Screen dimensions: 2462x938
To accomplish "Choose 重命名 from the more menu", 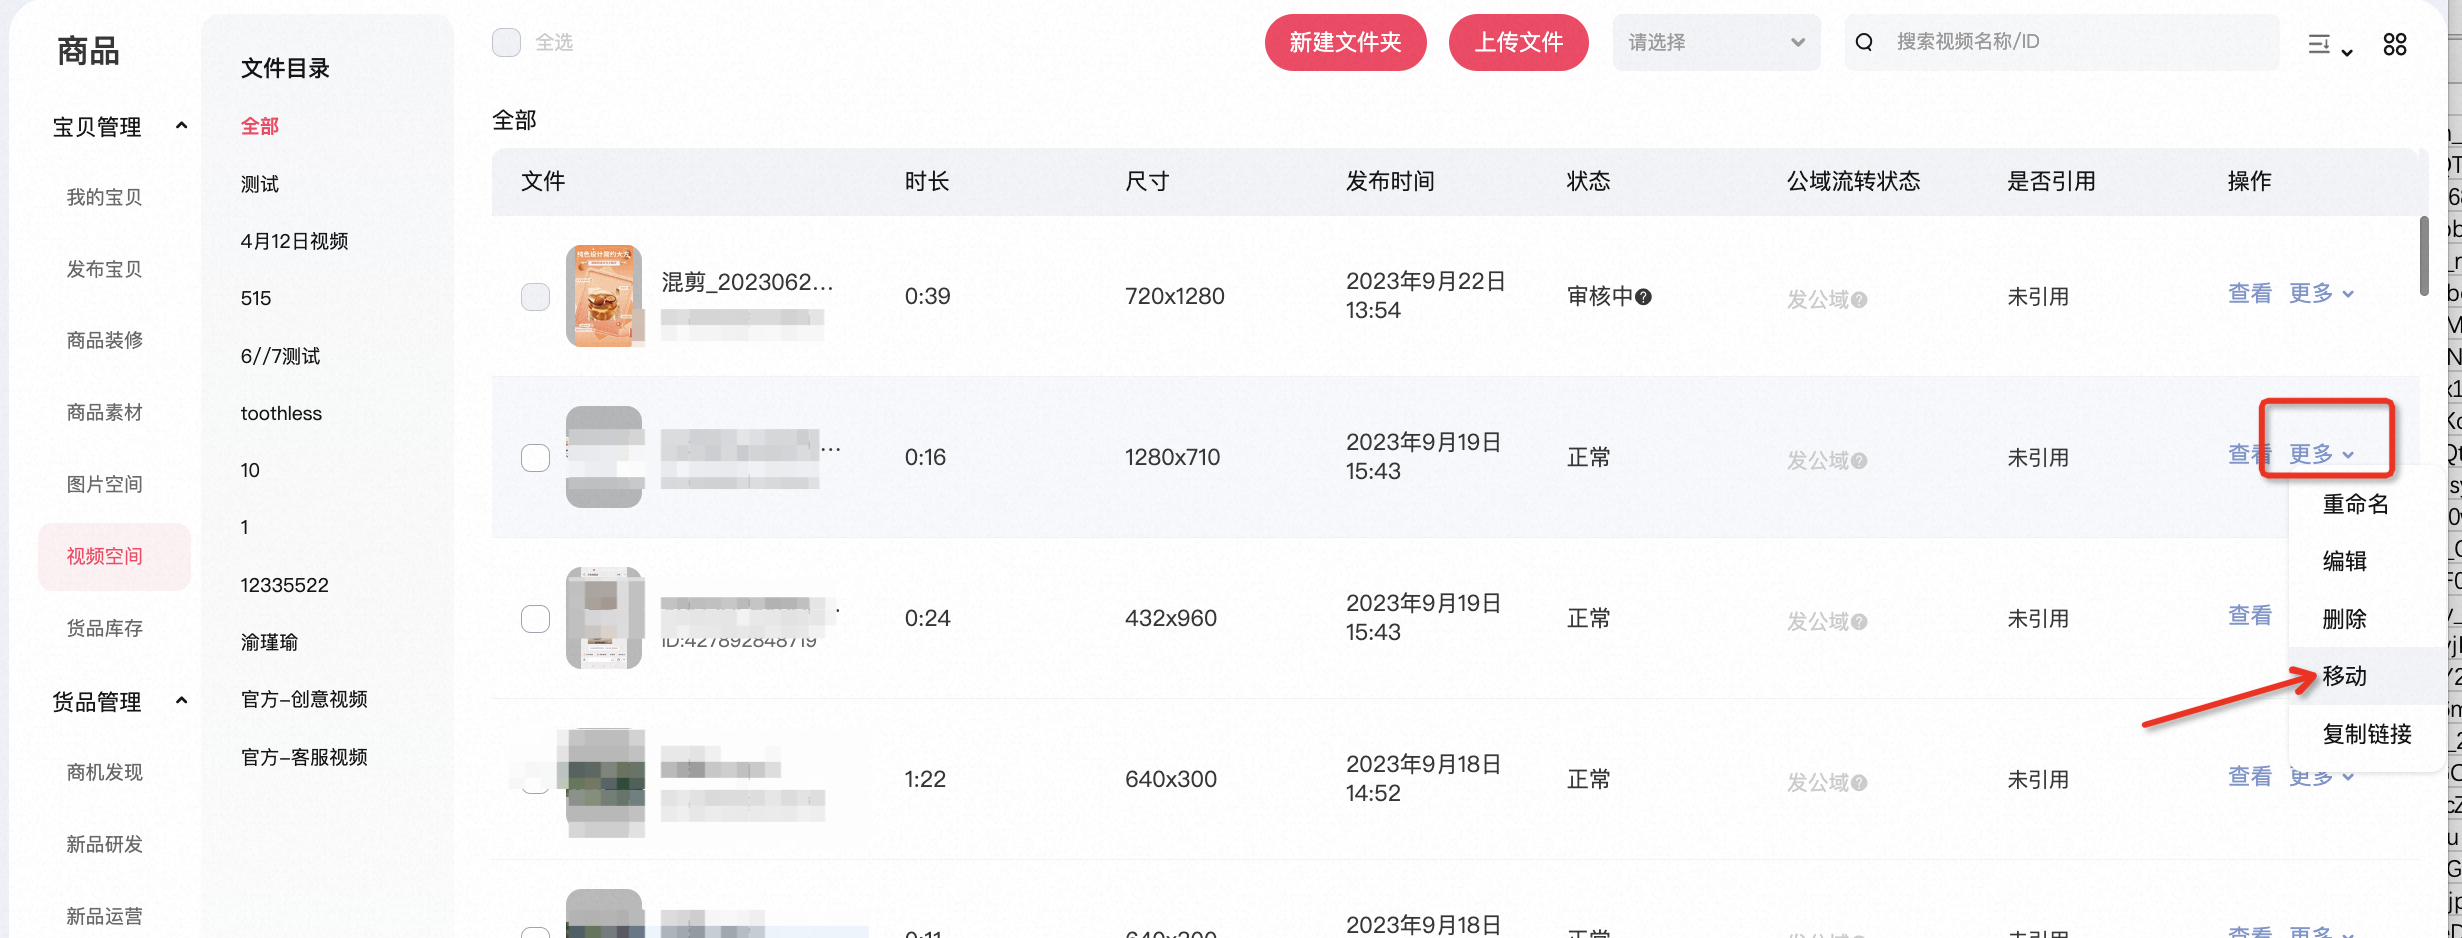I will 2356,504.
